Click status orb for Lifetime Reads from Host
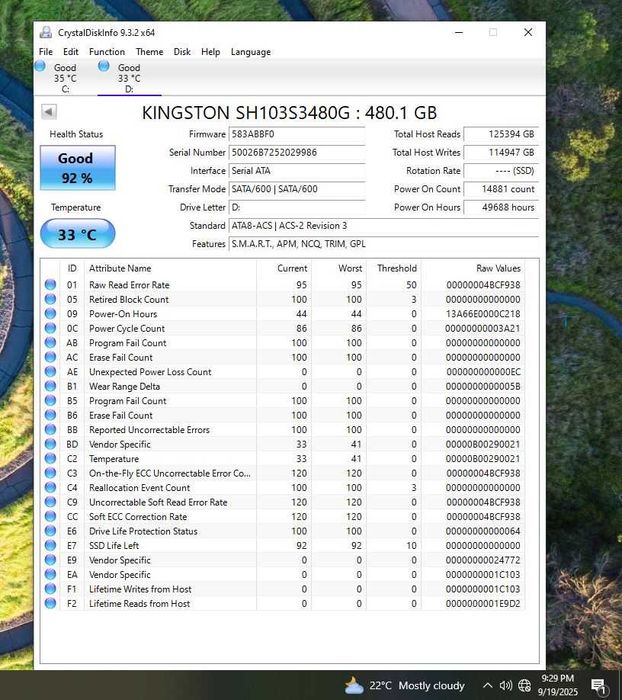This screenshot has height=700, width=622. pyautogui.click(x=50, y=604)
